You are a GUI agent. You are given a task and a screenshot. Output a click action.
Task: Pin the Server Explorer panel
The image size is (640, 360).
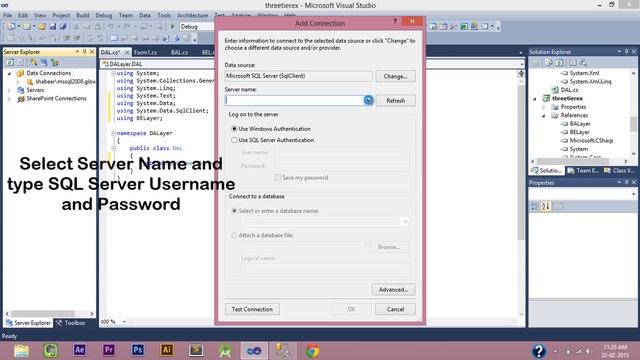point(84,52)
